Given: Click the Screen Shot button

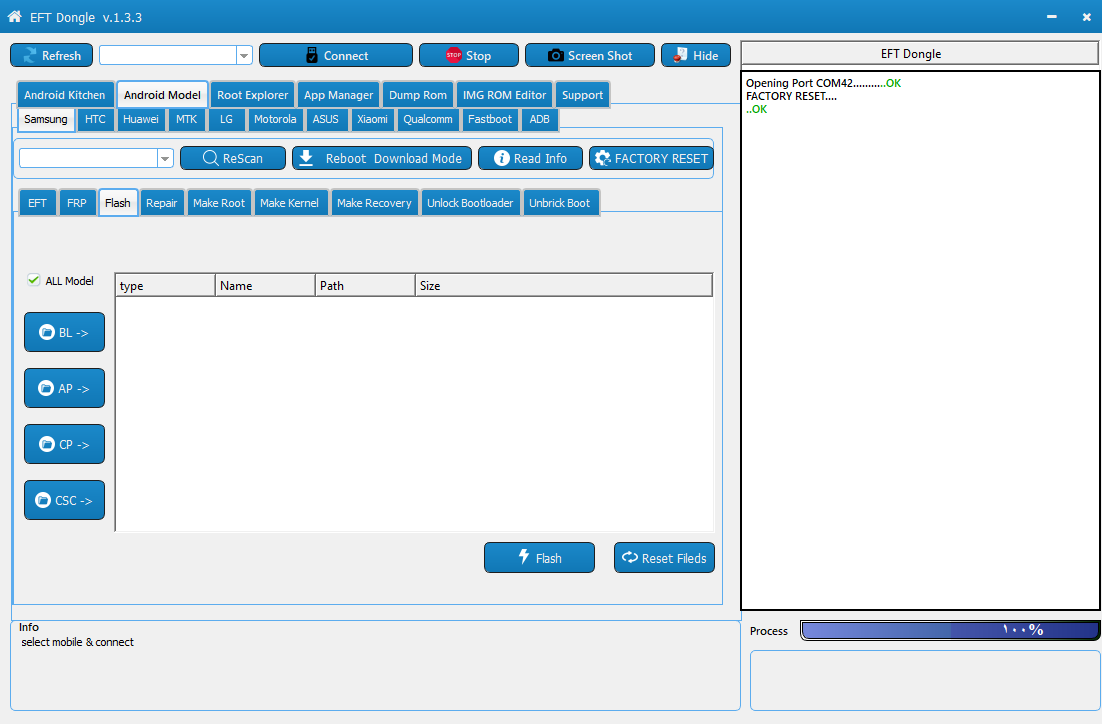Looking at the screenshot, I should pos(590,56).
